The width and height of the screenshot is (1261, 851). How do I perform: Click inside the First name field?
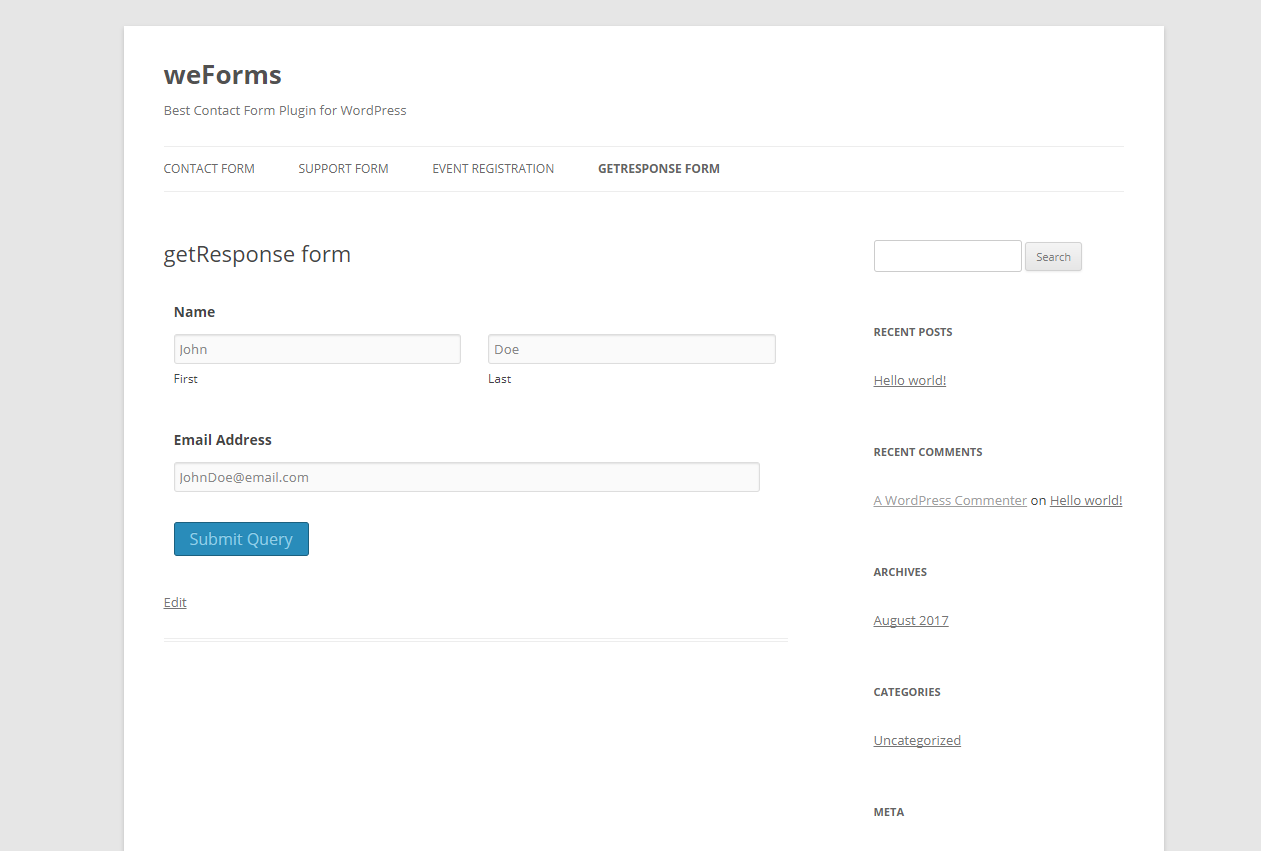point(317,348)
